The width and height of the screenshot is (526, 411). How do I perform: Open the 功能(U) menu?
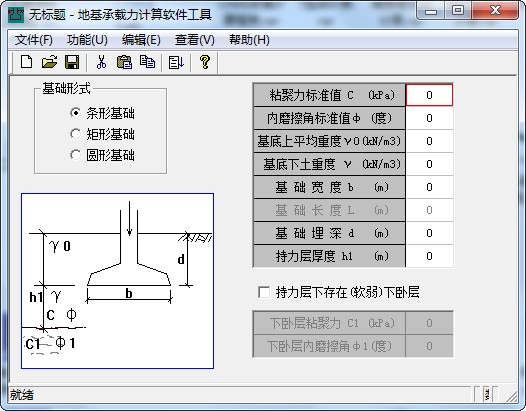pos(87,40)
